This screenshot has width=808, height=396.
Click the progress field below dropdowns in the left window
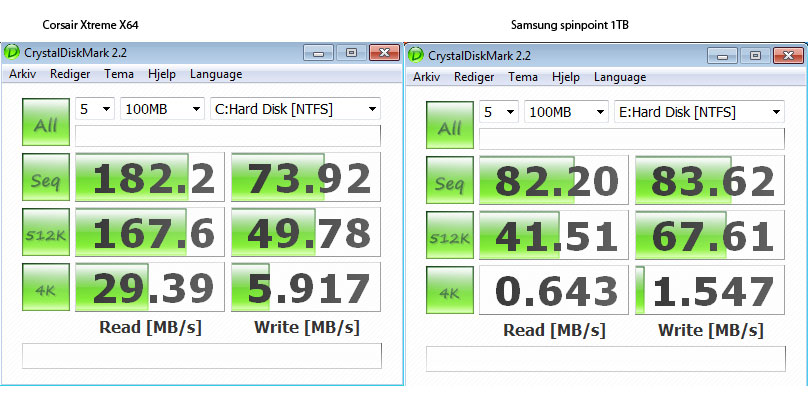[x=228, y=136]
